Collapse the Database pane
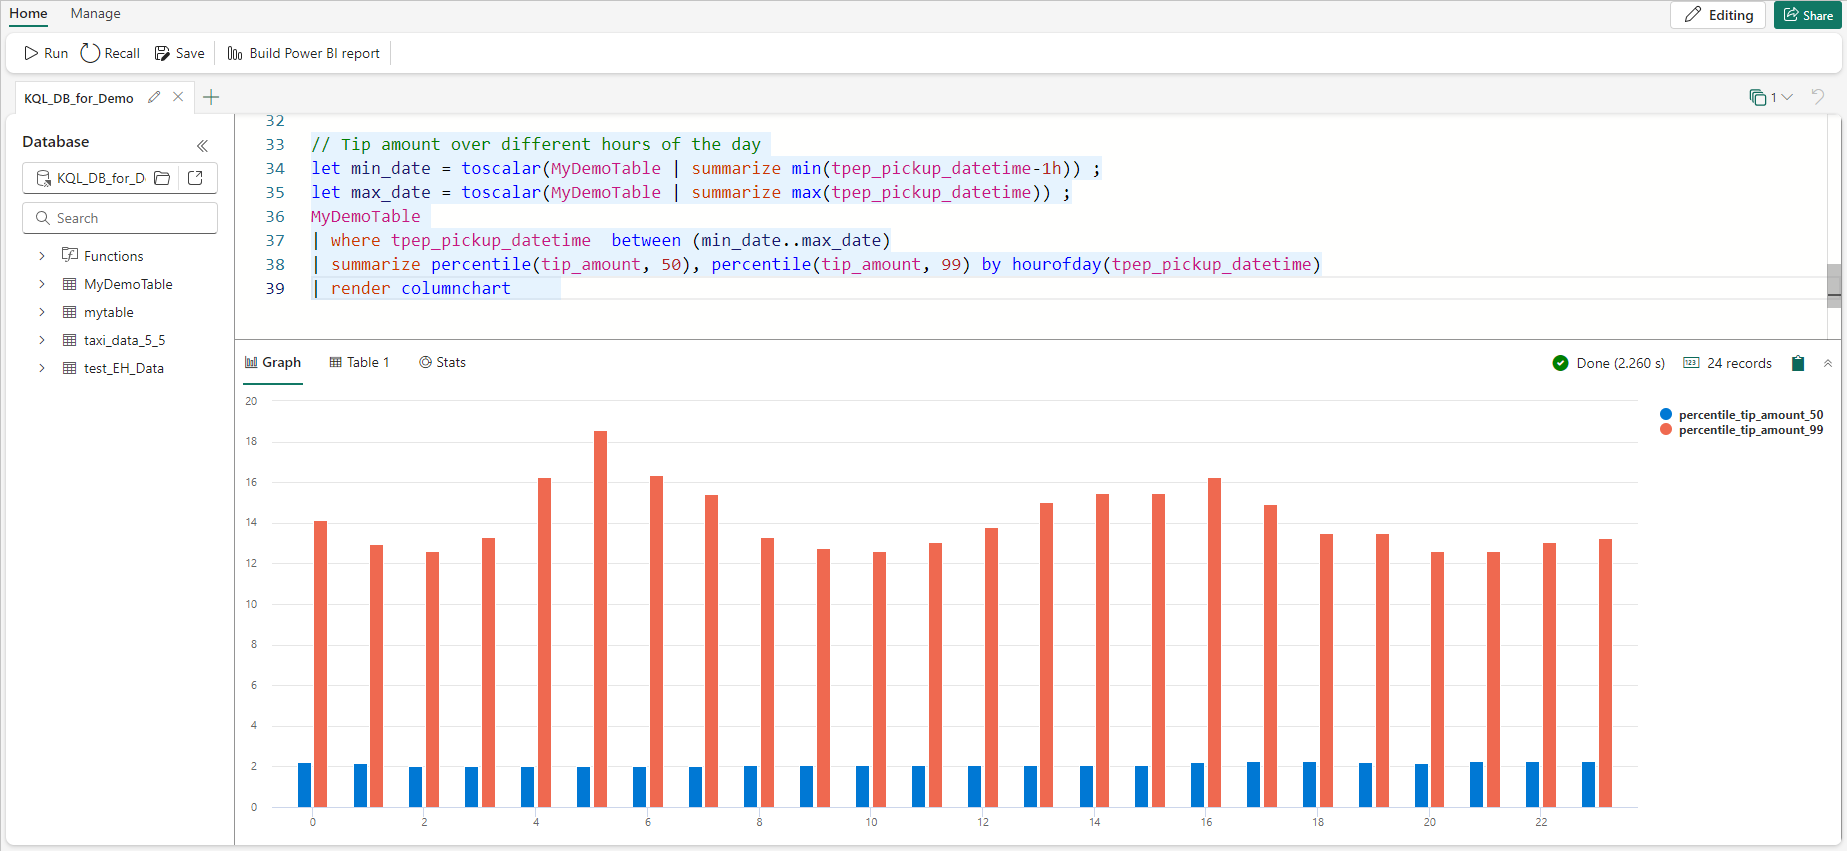Viewport: 1847px width, 851px height. pyautogui.click(x=202, y=145)
